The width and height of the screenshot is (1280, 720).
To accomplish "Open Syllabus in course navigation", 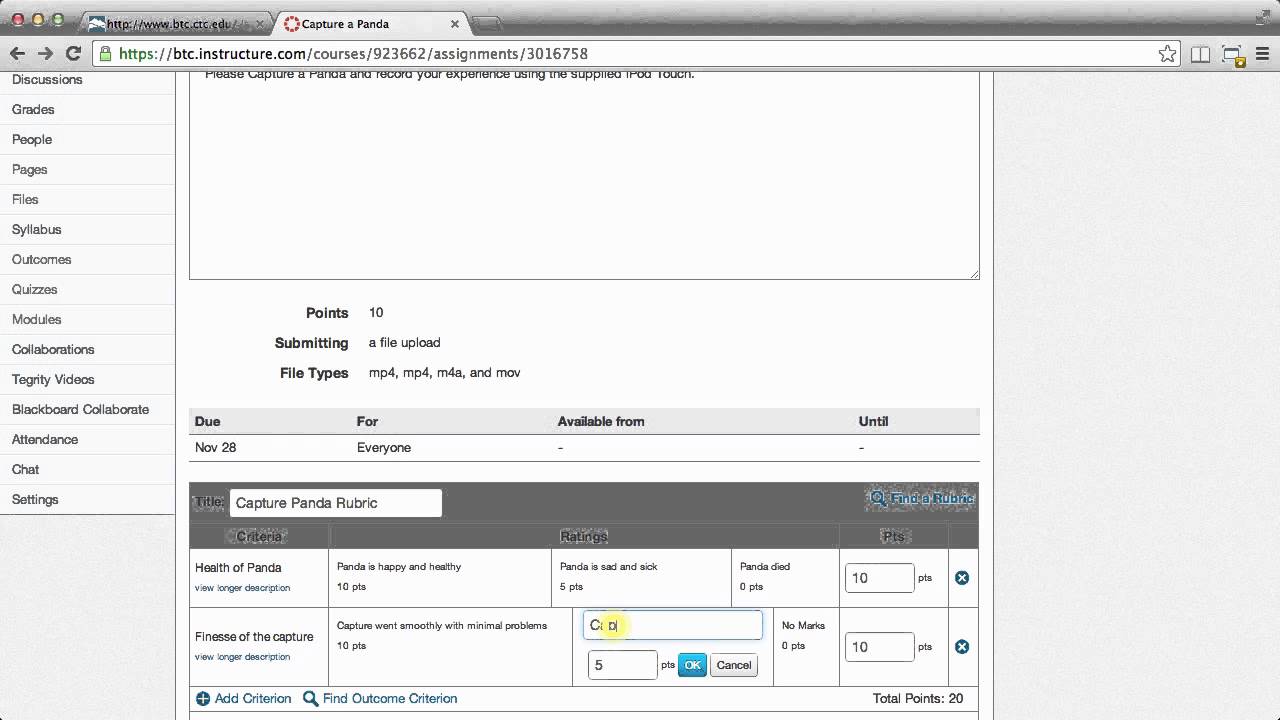I will coord(37,229).
